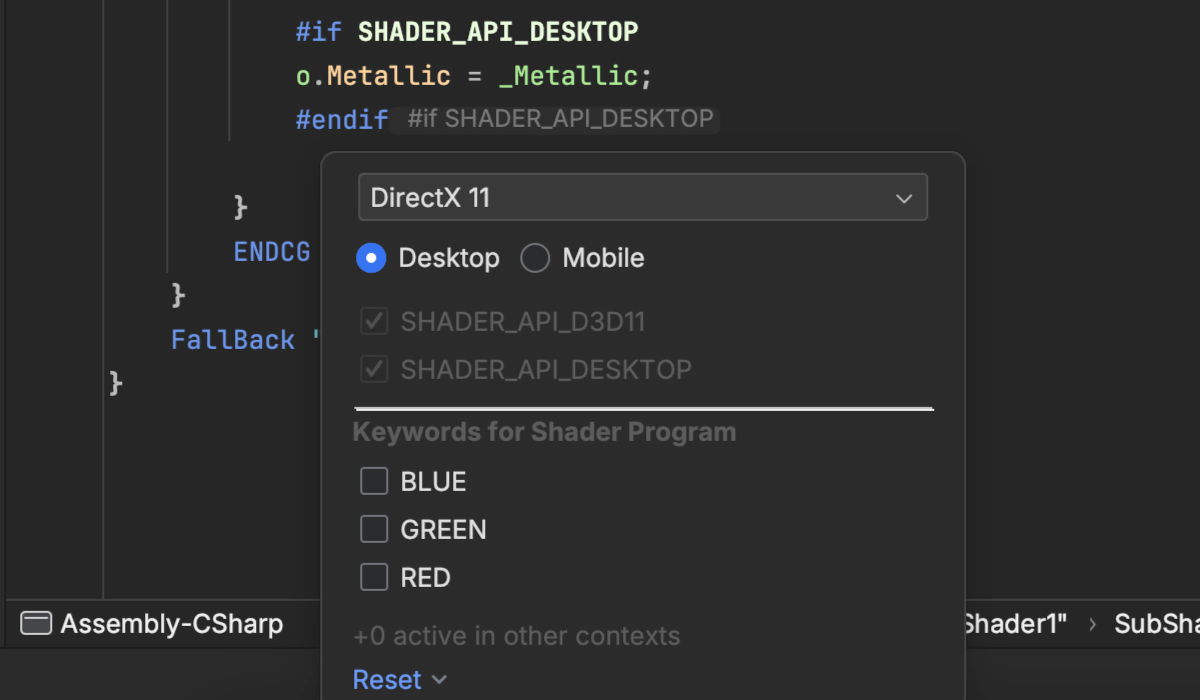Click the Assembly-CSharp module icon
This screenshot has width=1200, height=700.
36,624
